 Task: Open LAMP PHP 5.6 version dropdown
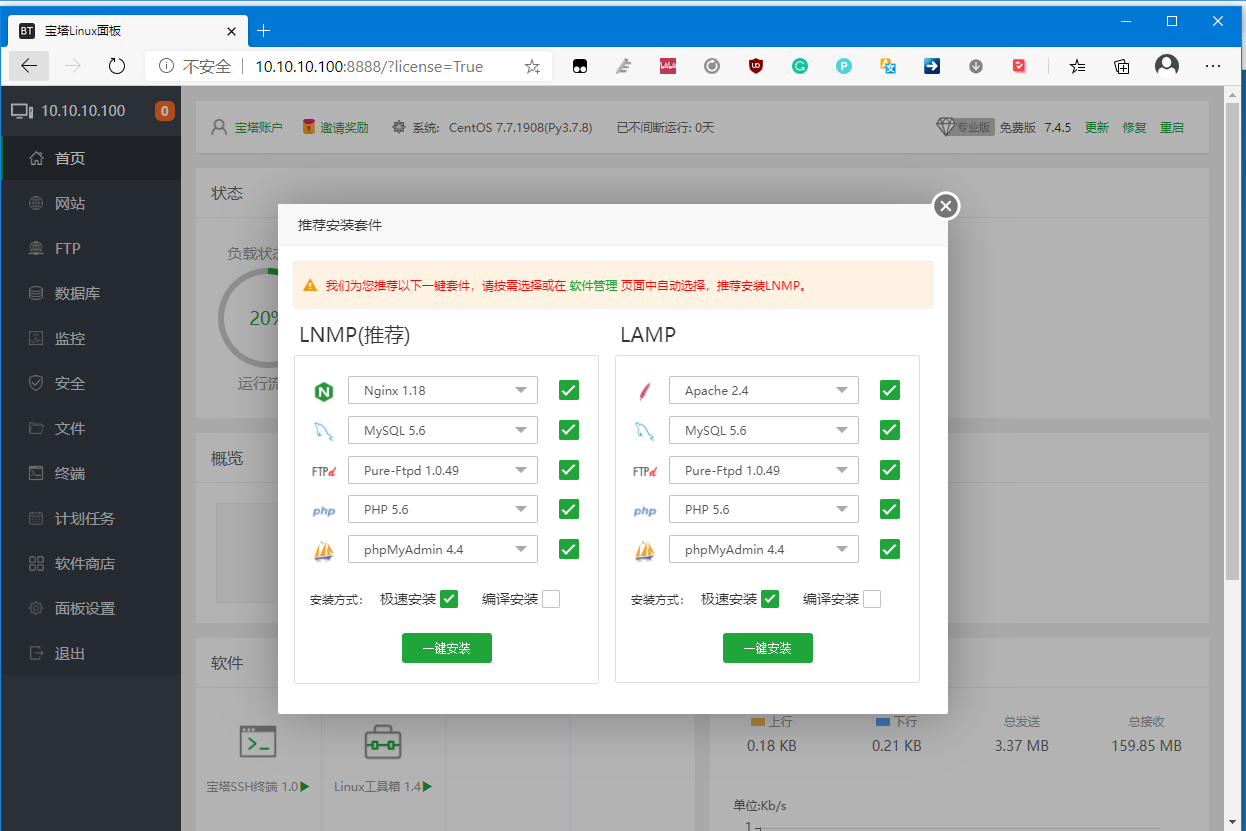[x=764, y=509]
